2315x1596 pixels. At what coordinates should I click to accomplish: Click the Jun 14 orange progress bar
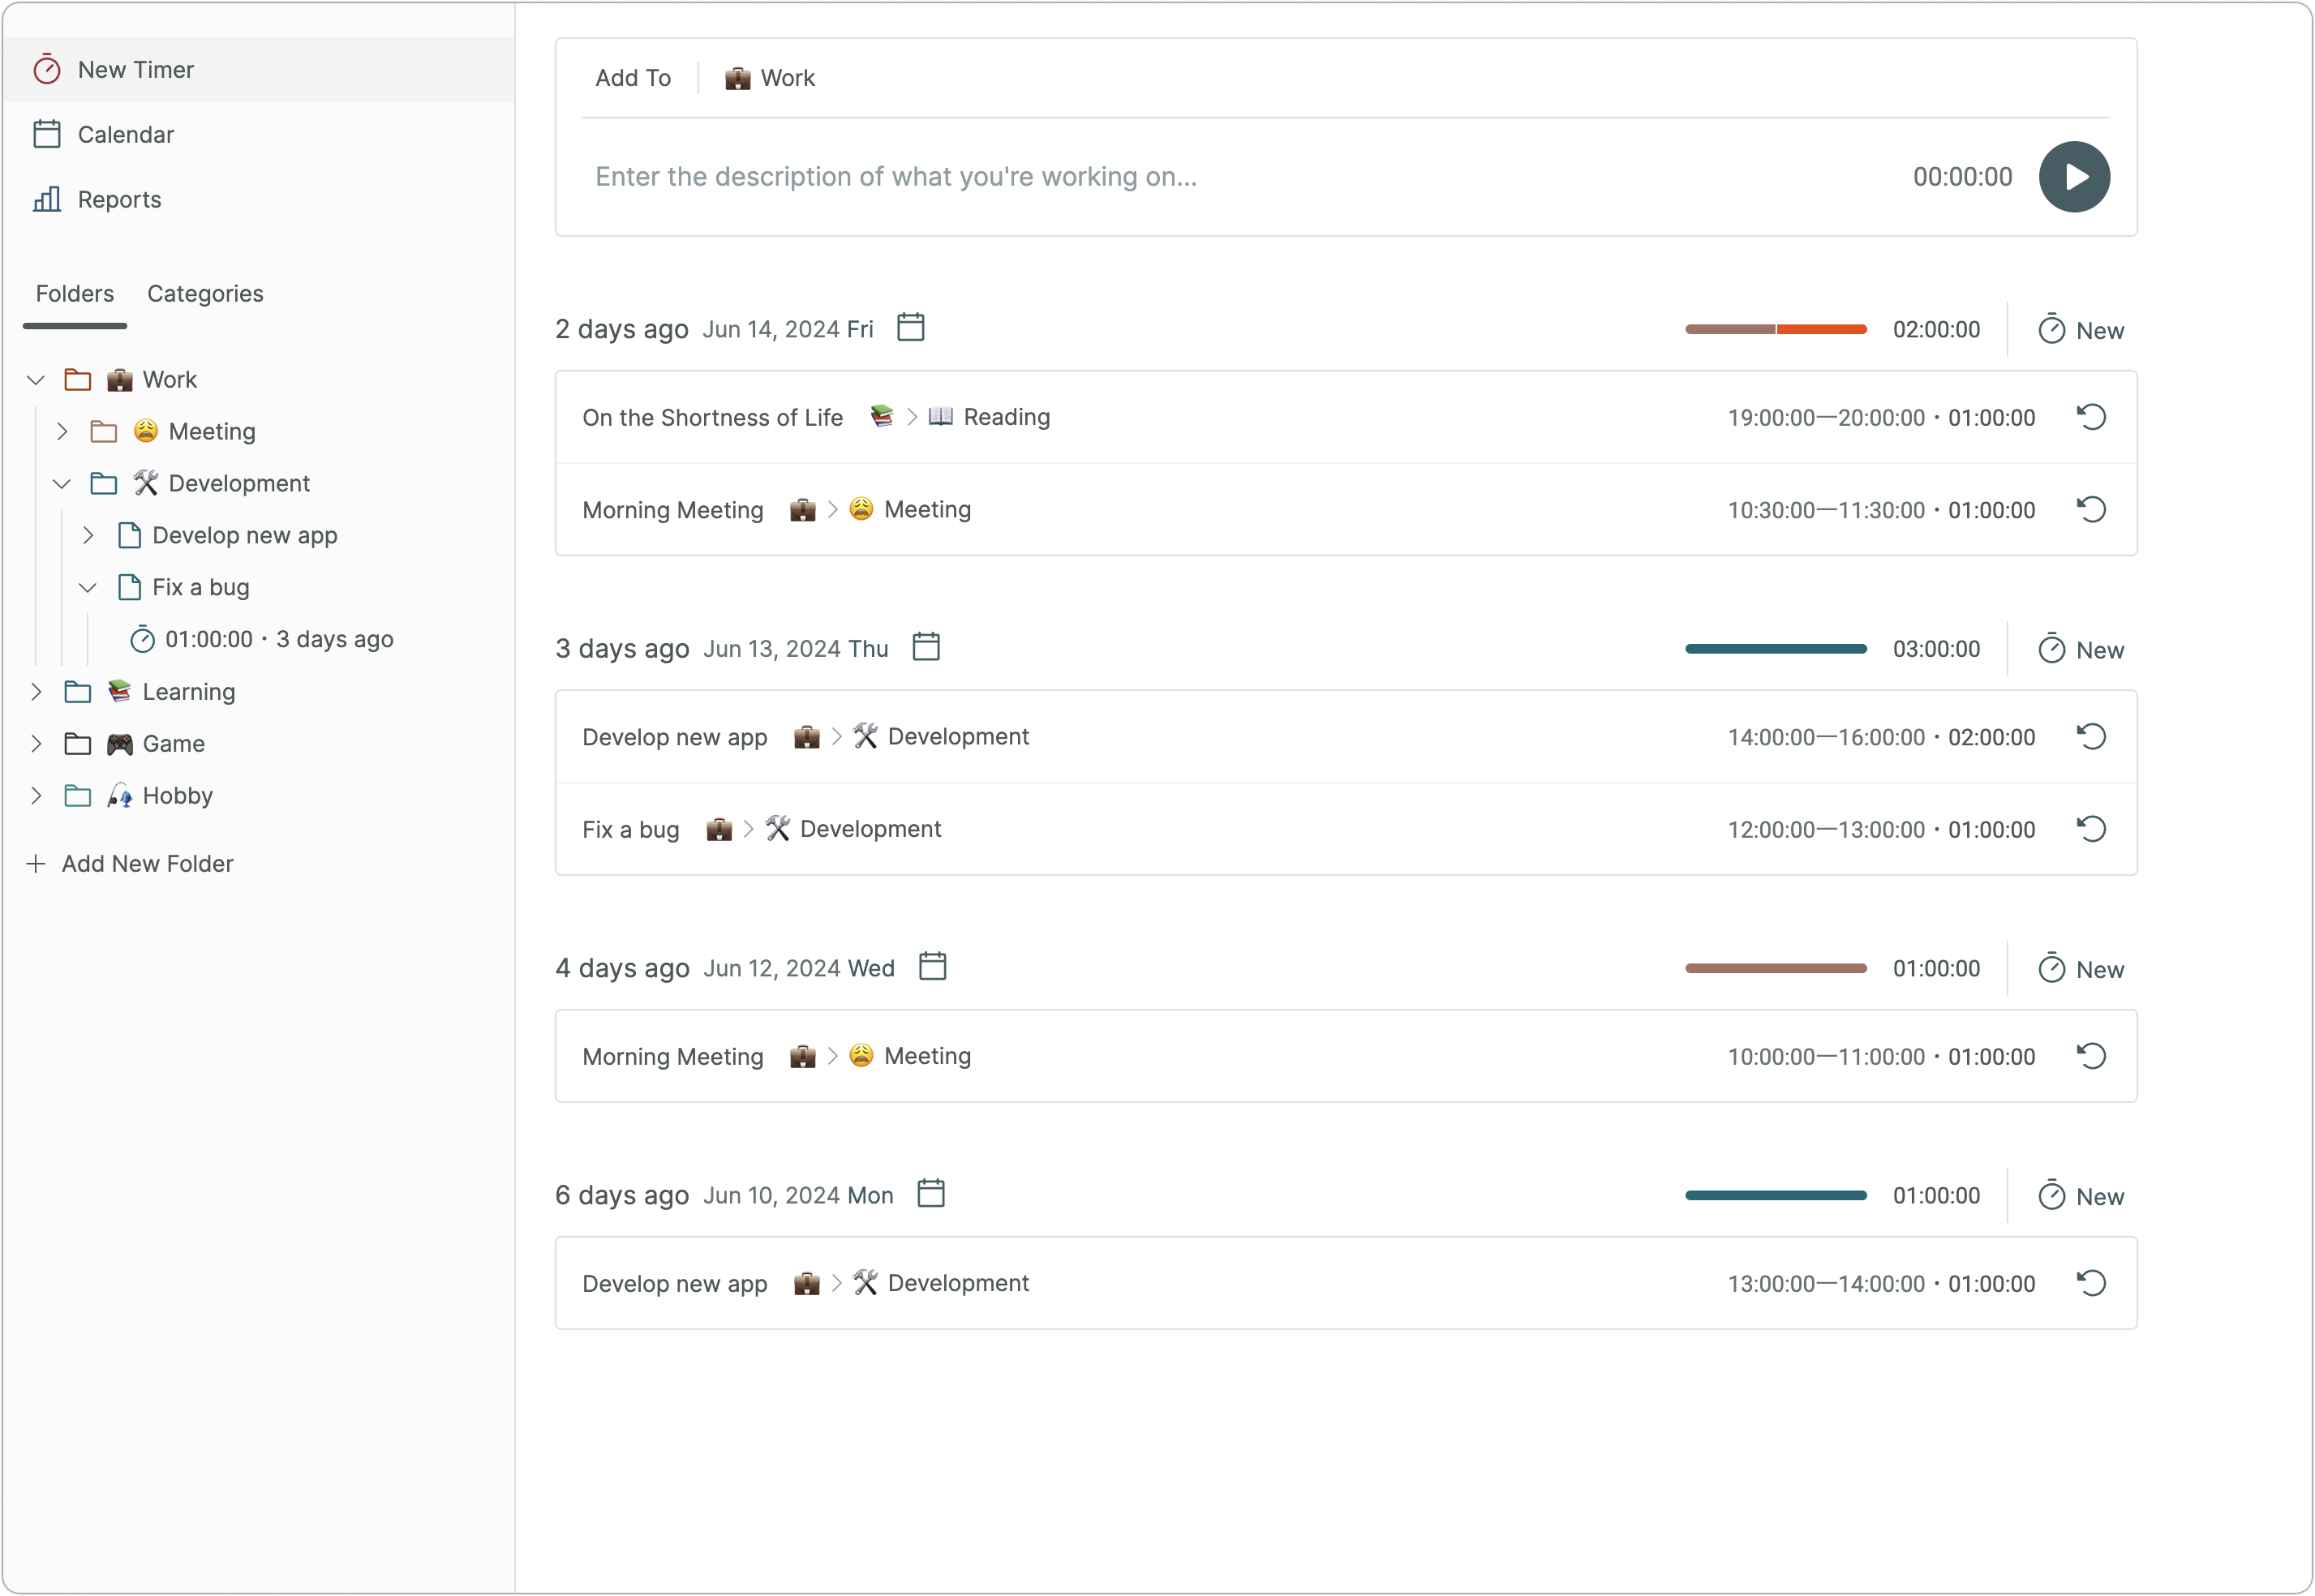1820,329
